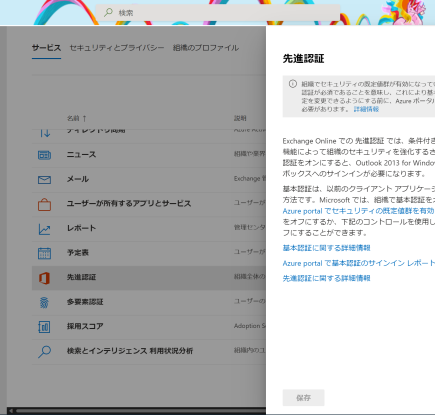The height and width of the screenshot is (415, 435).
Task: Open the メール service row
Action: [149, 180]
